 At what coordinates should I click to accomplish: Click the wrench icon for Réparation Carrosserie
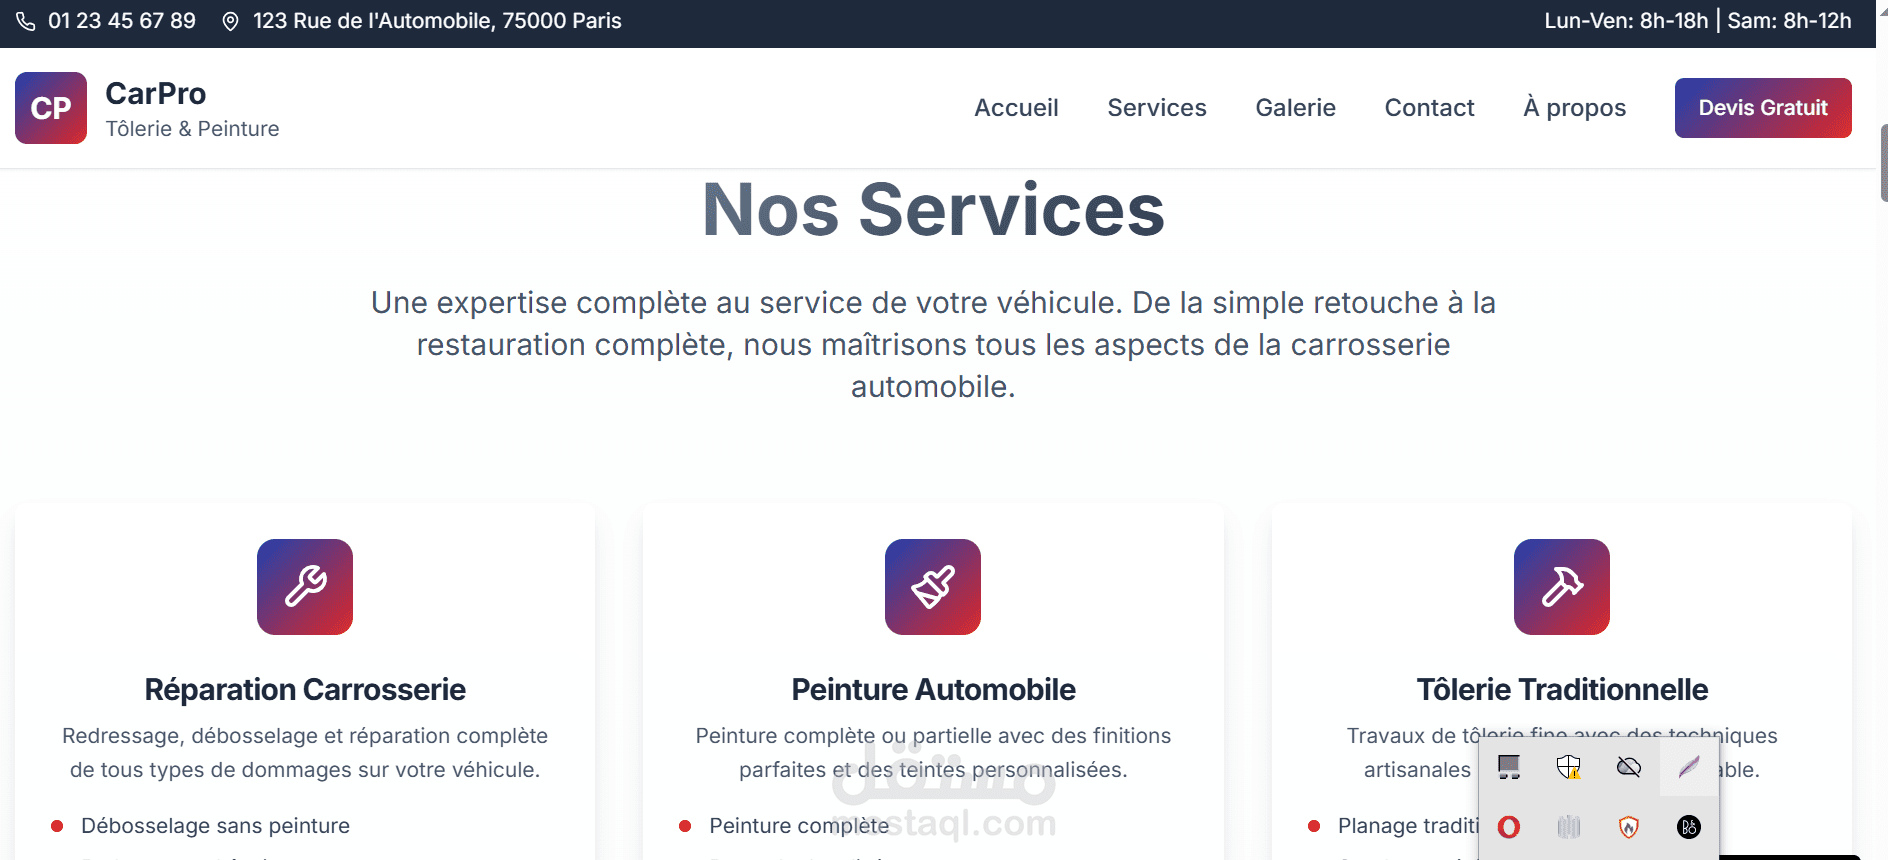(x=305, y=587)
